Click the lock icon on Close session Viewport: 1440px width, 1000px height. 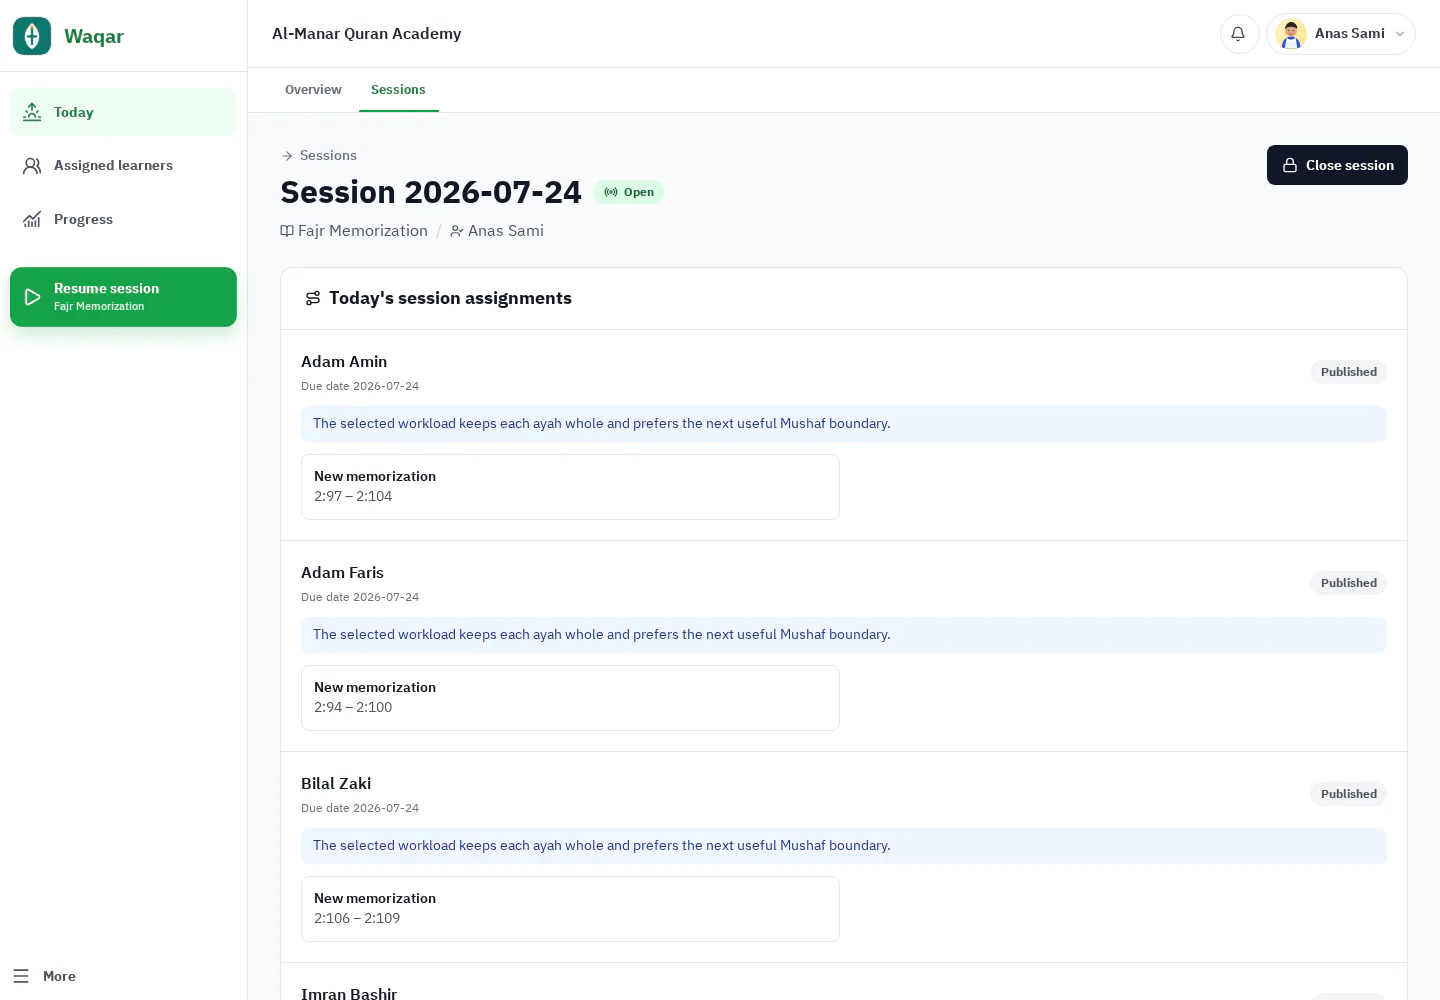(x=1290, y=165)
